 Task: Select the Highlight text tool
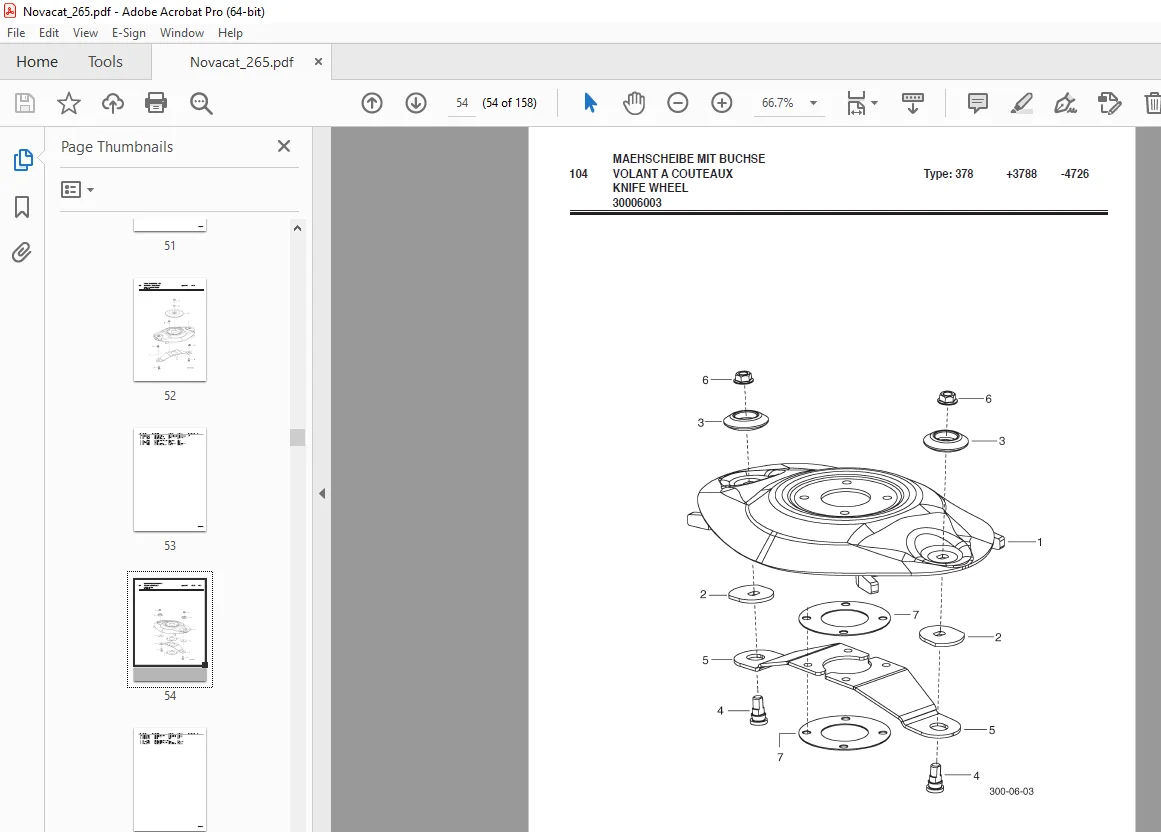point(1022,103)
